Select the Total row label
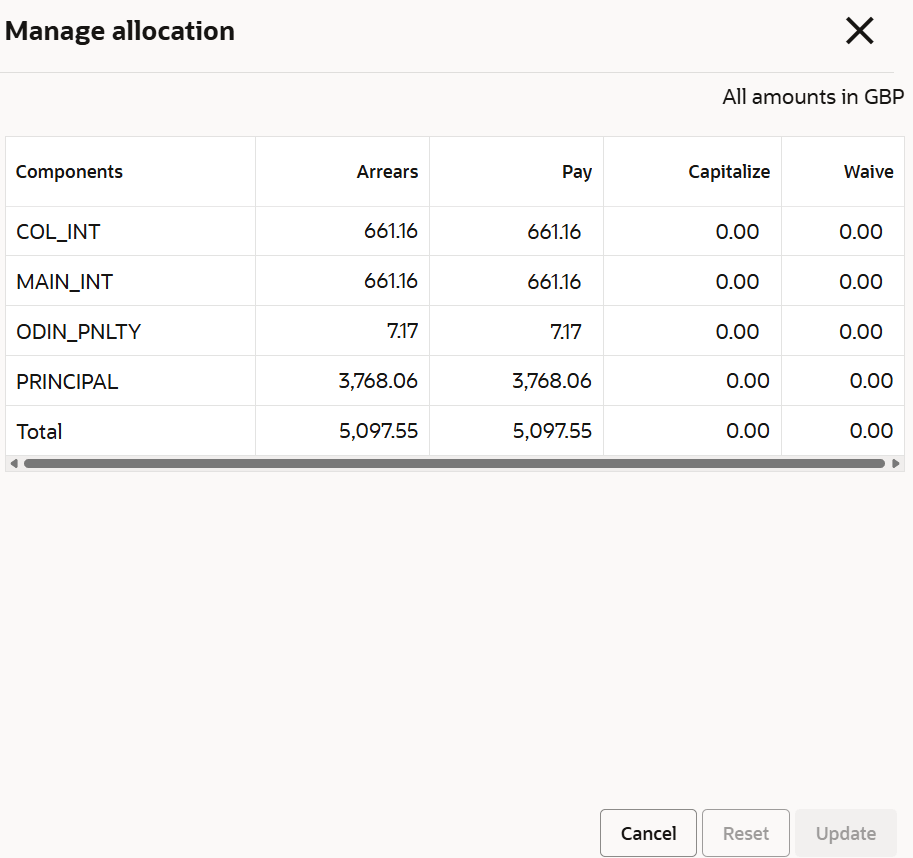The height and width of the screenshot is (858, 913). click(40, 432)
